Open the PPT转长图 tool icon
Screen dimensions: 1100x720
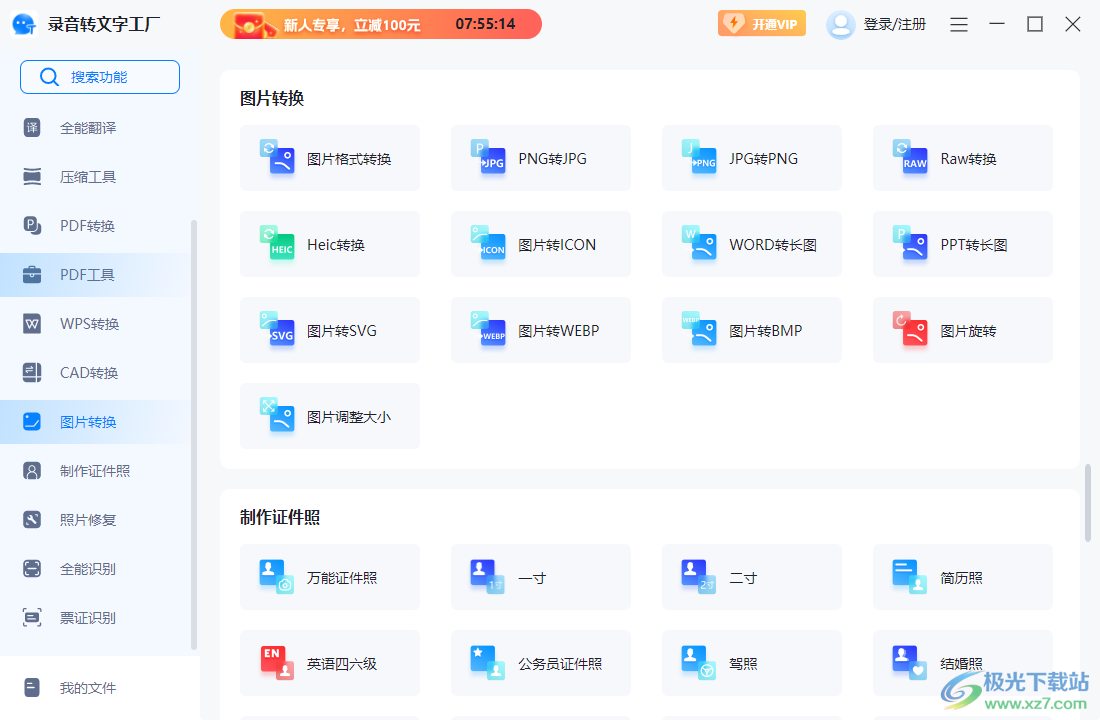pos(911,244)
